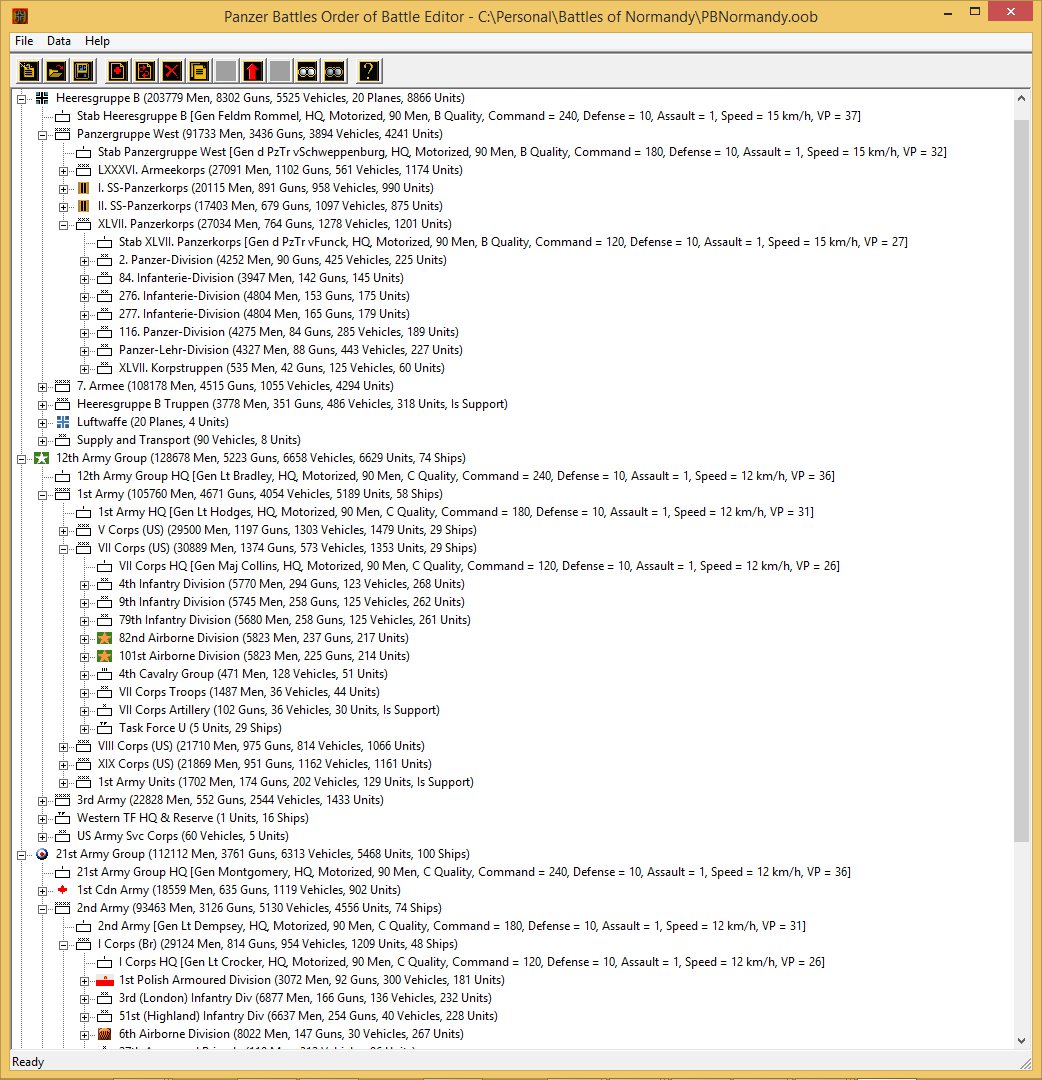
Task: Click the 1st Cdn Army maple leaf icon
Action: click(x=63, y=890)
